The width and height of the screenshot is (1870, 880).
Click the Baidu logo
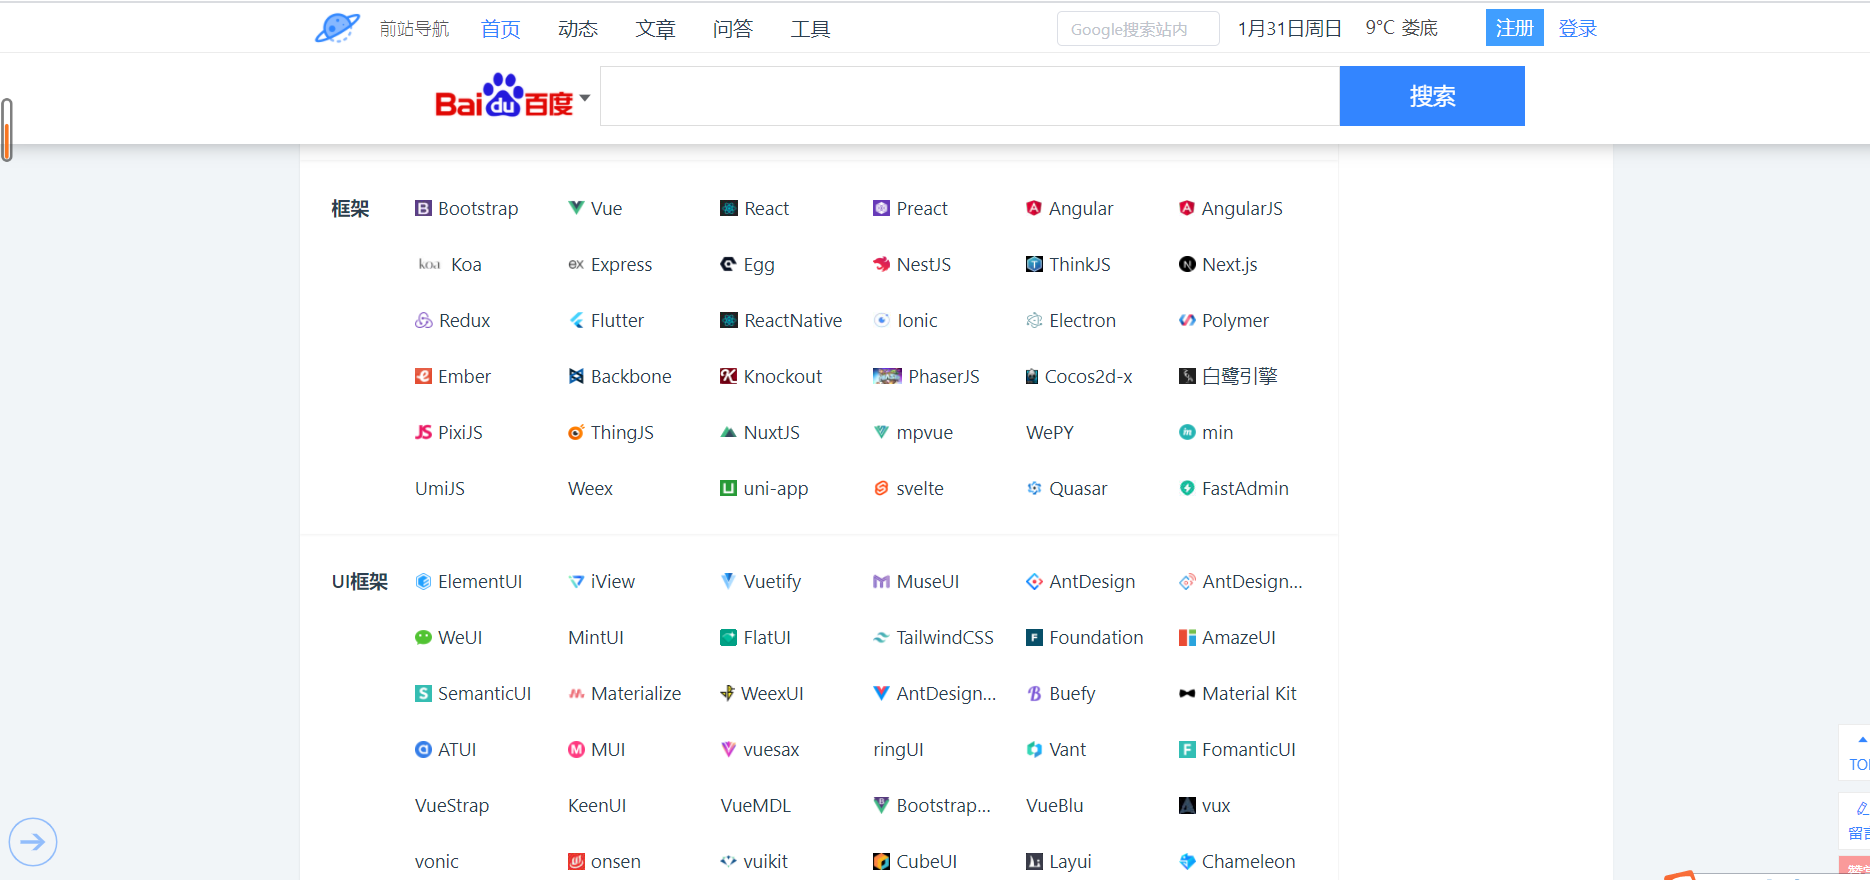coord(504,96)
